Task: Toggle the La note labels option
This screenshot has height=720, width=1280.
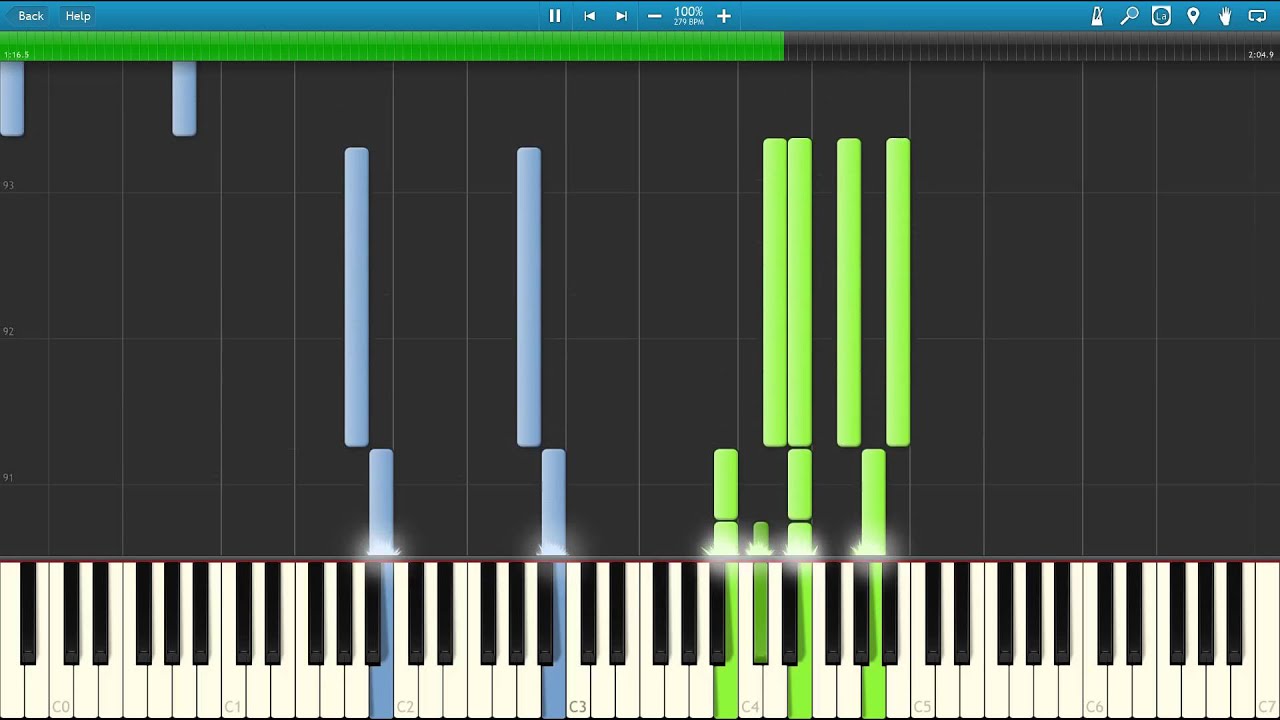Action: click(x=1161, y=16)
